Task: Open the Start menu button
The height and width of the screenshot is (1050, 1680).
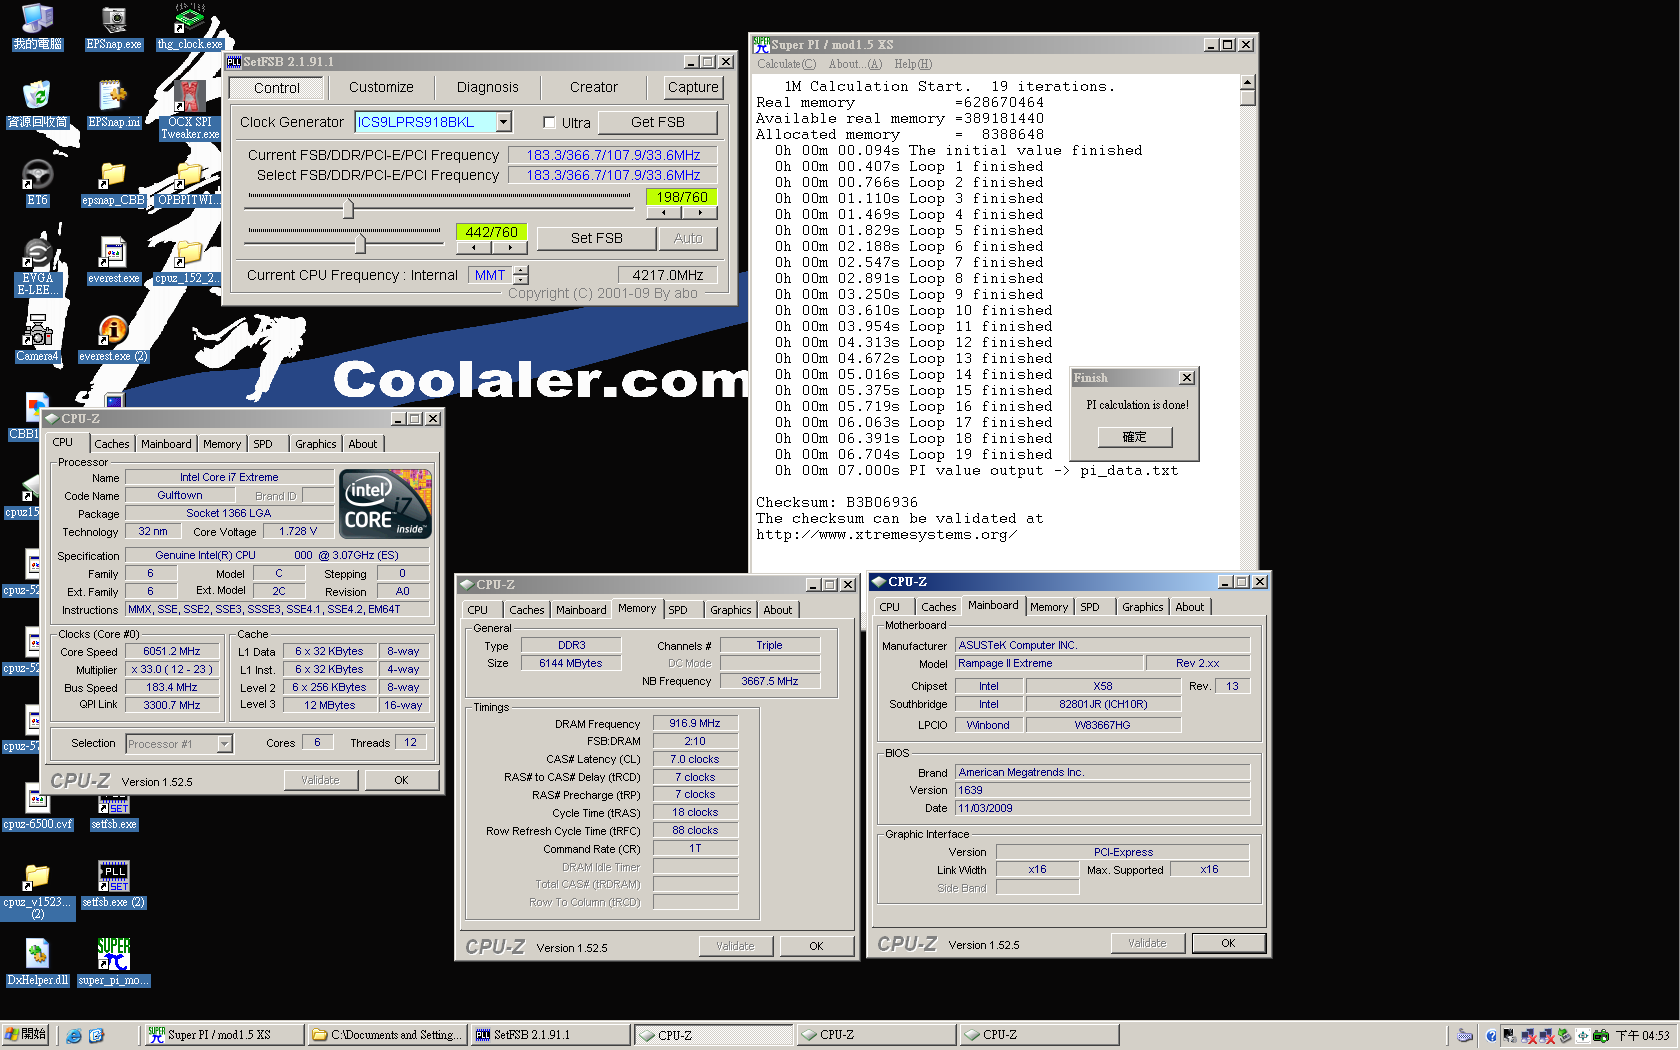Action: point(26,1035)
